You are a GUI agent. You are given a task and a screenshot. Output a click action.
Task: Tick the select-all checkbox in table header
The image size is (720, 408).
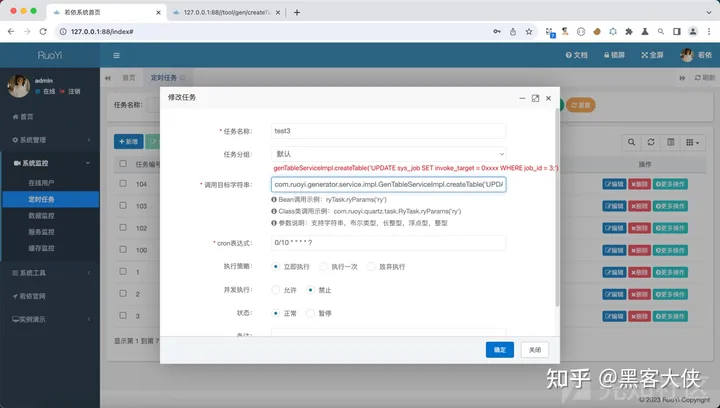123,163
